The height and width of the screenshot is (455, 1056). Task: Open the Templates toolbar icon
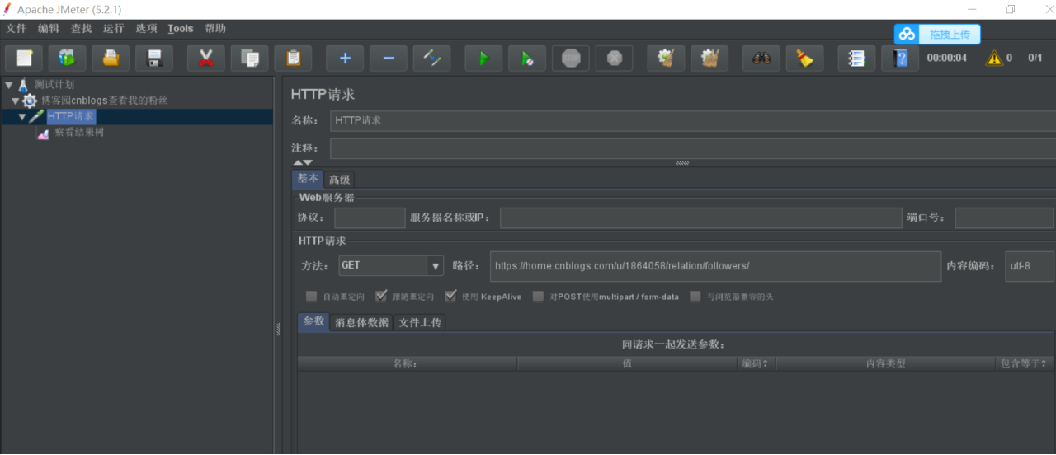pyautogui.click(x=67, y=59)
